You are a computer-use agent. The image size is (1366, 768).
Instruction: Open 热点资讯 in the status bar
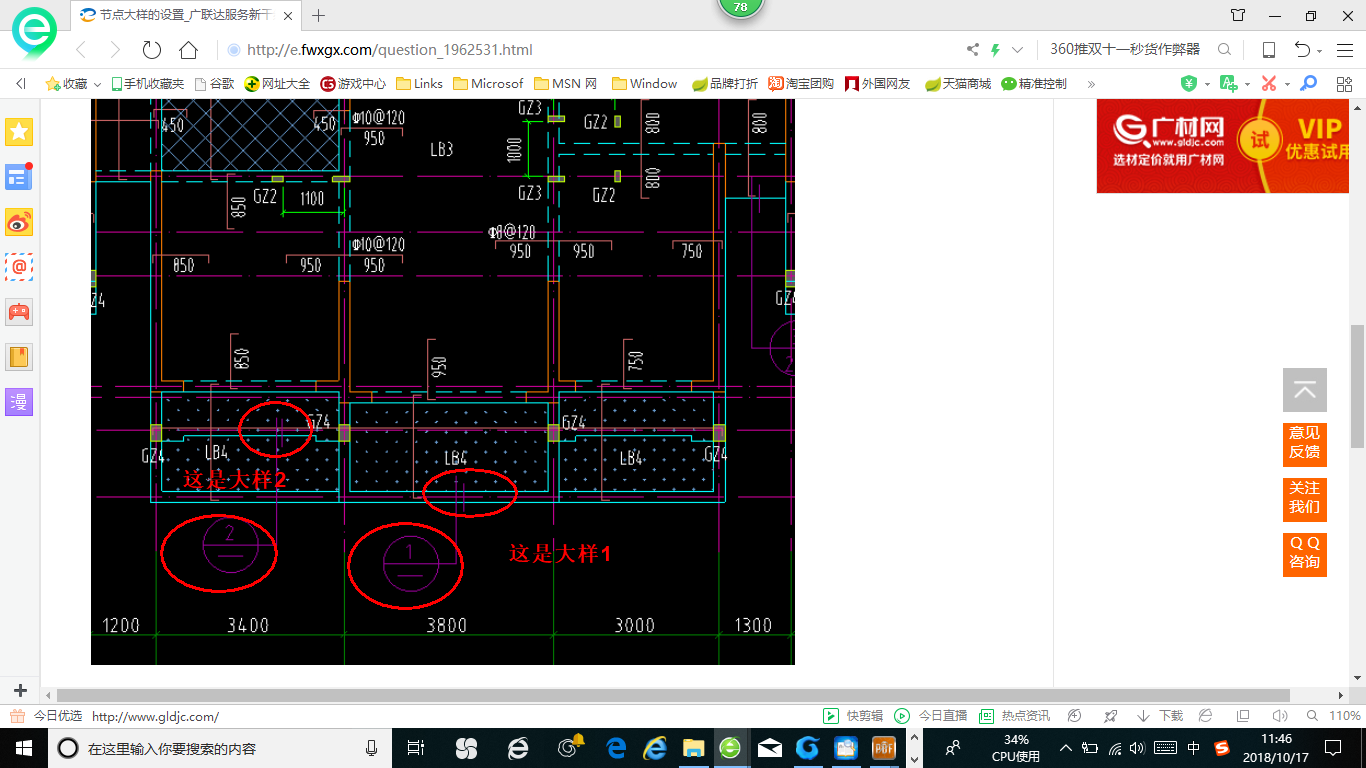pyautogui.click(x=1015, y=716)
